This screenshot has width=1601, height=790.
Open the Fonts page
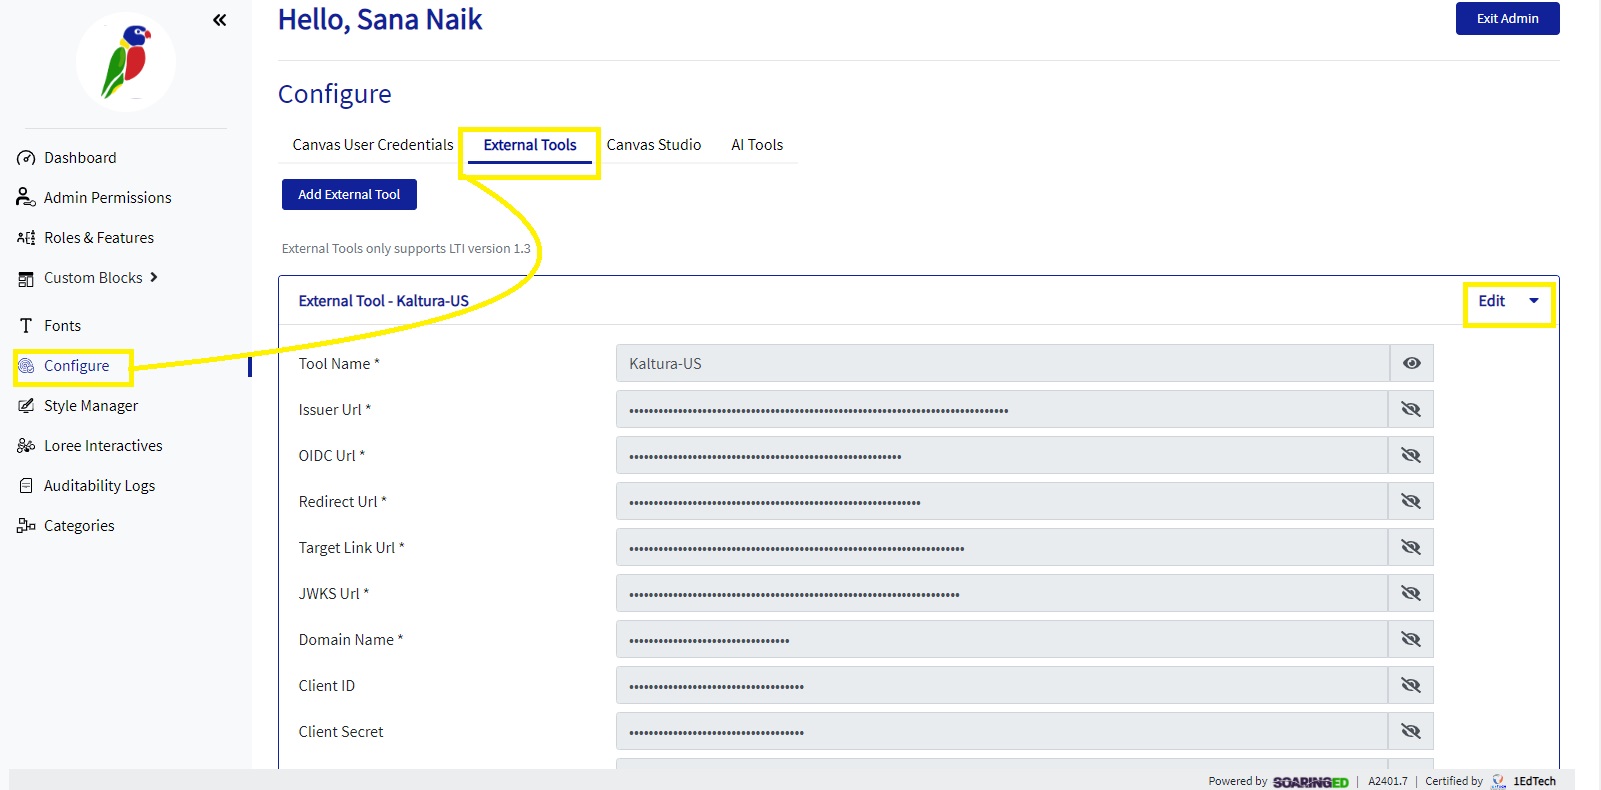pyautogui.click(x=62, y=326)
